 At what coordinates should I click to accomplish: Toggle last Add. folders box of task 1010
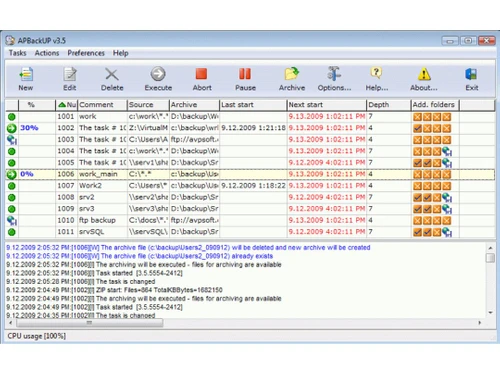[x=447, y=221]
